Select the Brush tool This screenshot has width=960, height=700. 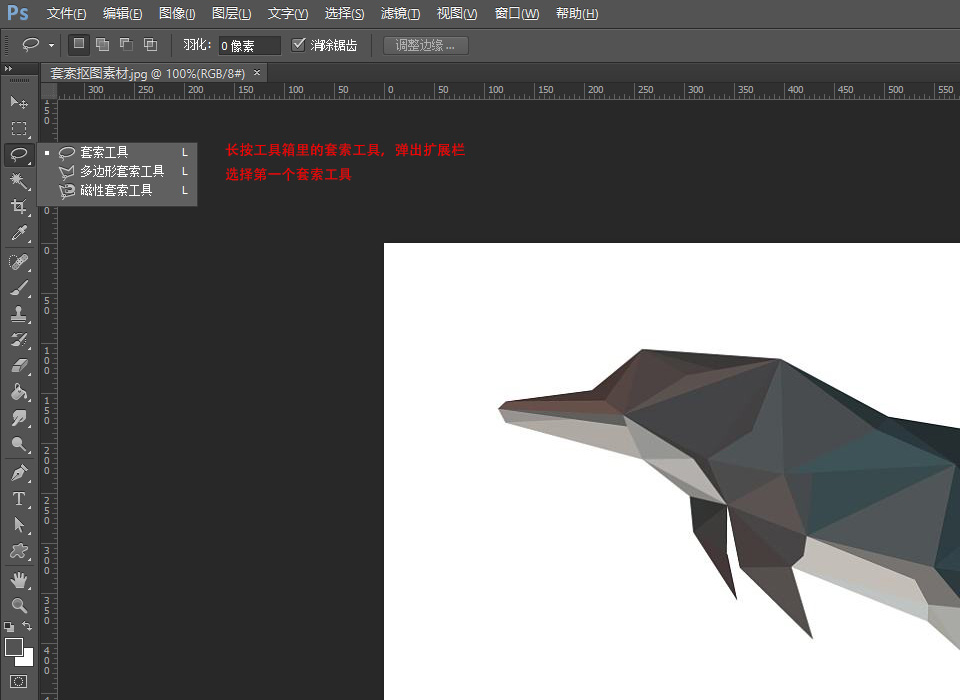[x=19, y=288]
